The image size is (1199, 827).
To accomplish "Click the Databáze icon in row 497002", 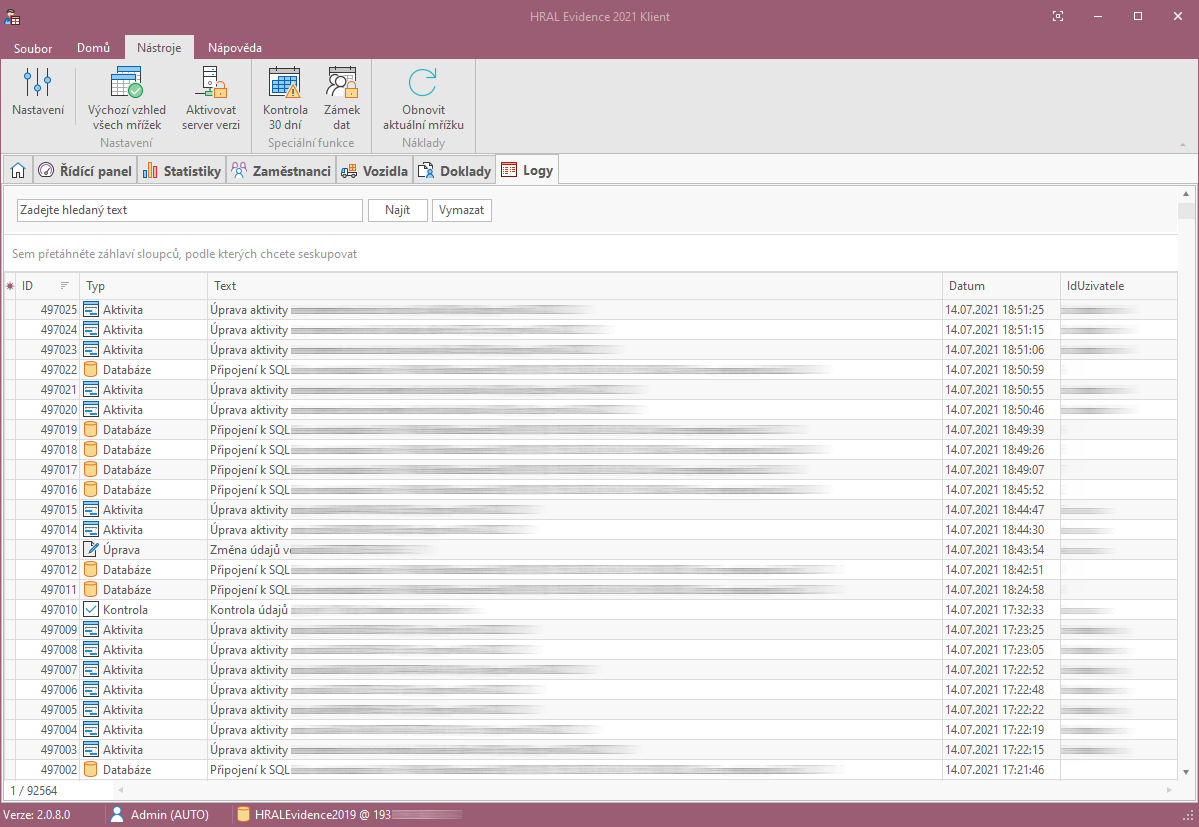I will pyautogui.click(x=91, y=769).
